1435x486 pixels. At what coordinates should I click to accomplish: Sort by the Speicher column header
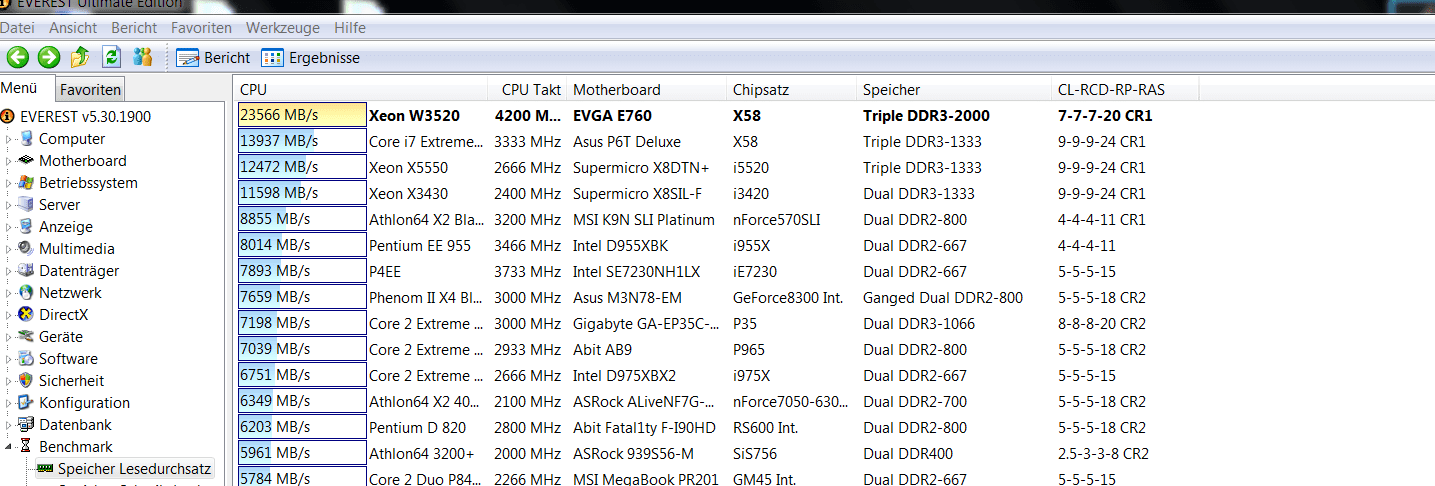pyautogui.click(x=954, y=89)
